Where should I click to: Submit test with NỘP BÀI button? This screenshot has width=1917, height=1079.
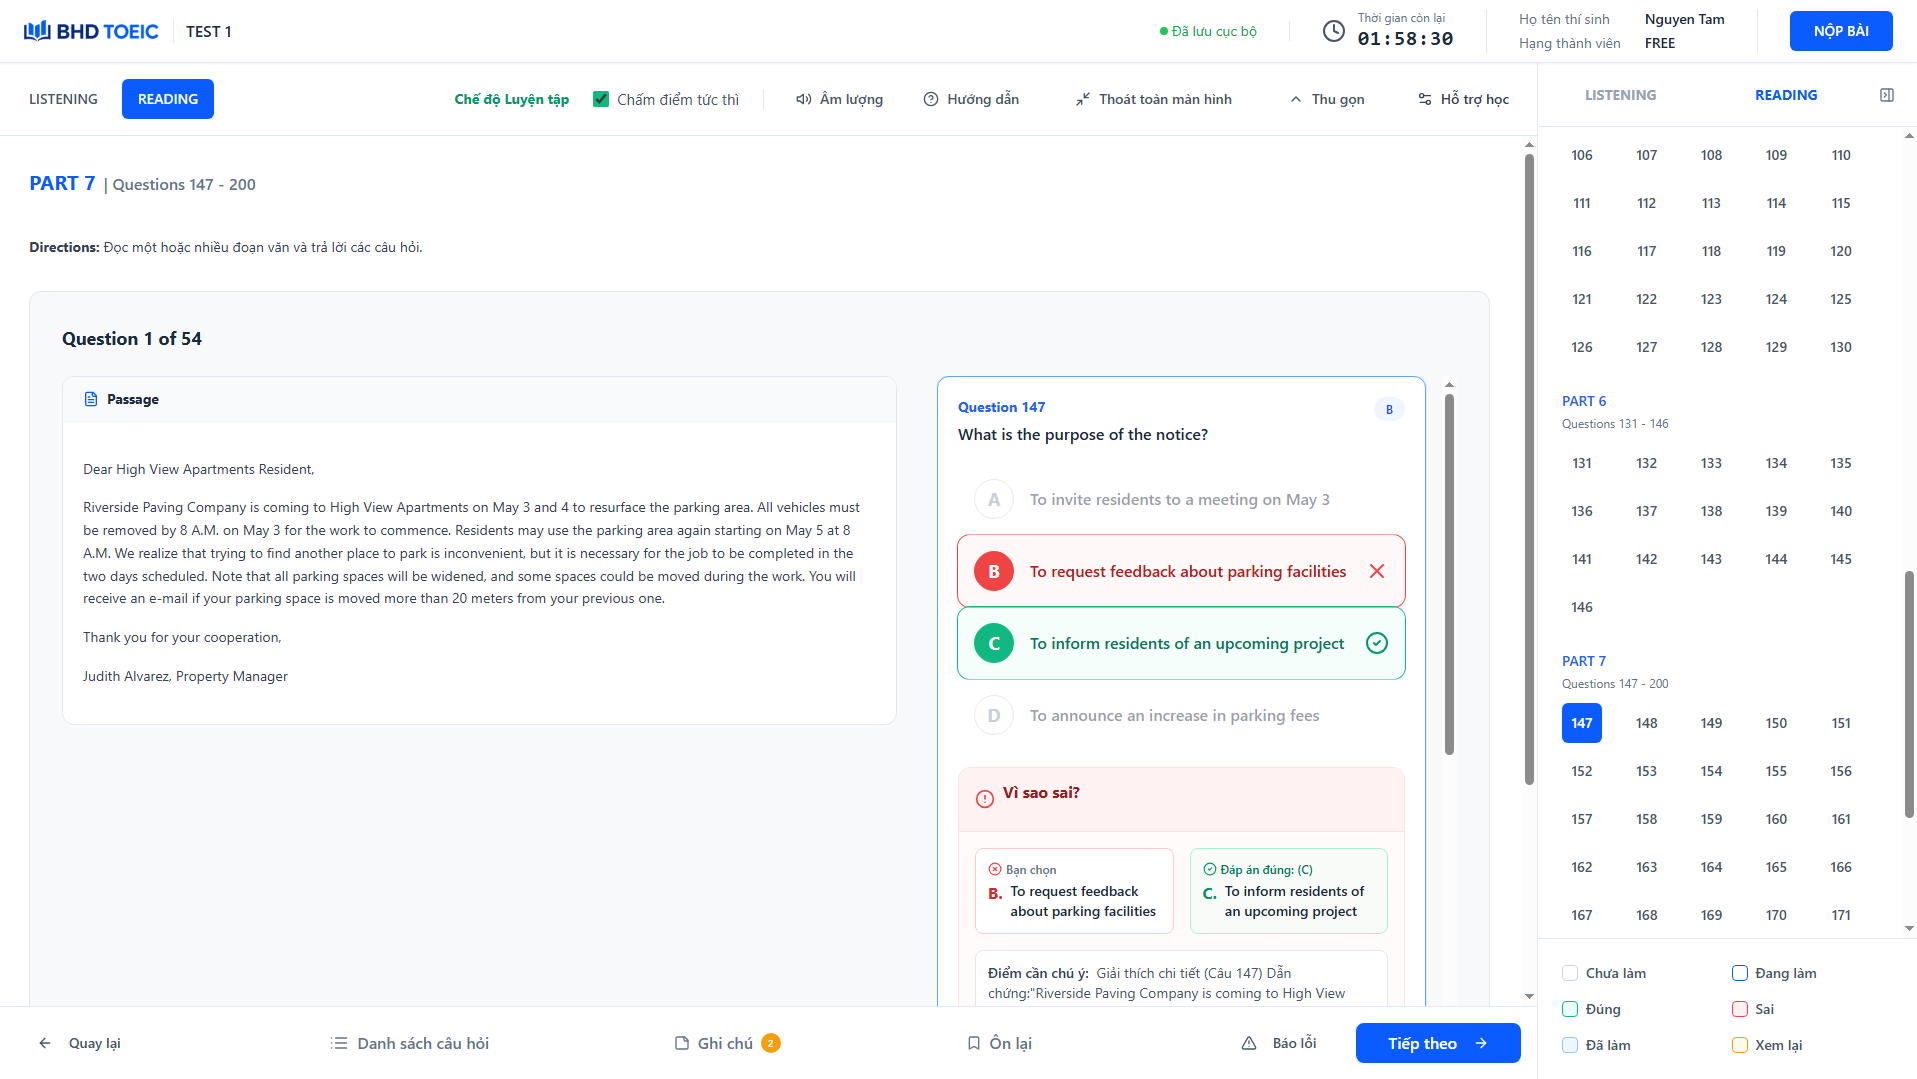pyautogui.click(x=1841, y=31)
